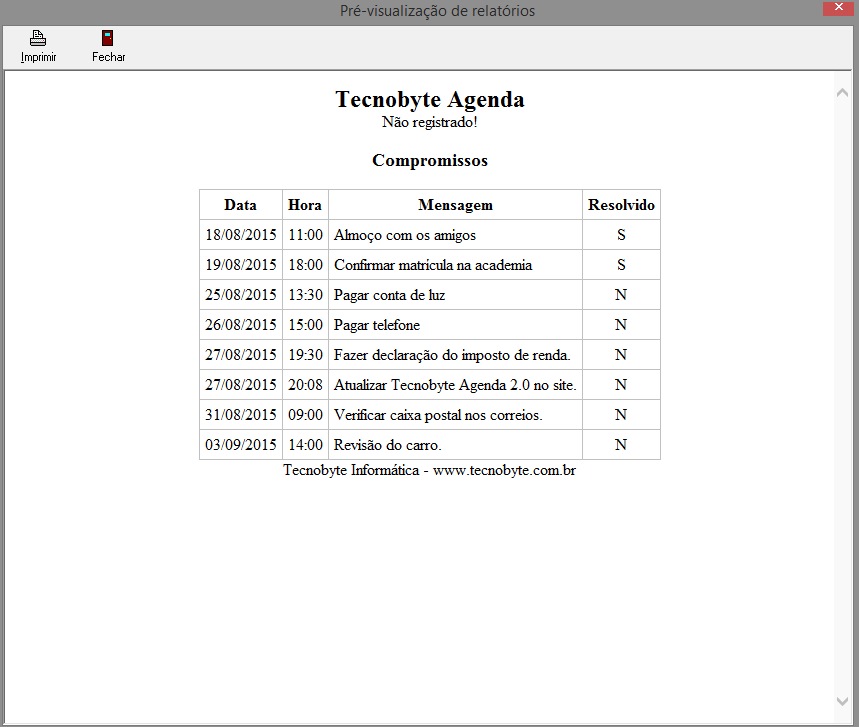
Task: Click the 'Pagar telefone' message cell
Action: click(x=377, y=325)
